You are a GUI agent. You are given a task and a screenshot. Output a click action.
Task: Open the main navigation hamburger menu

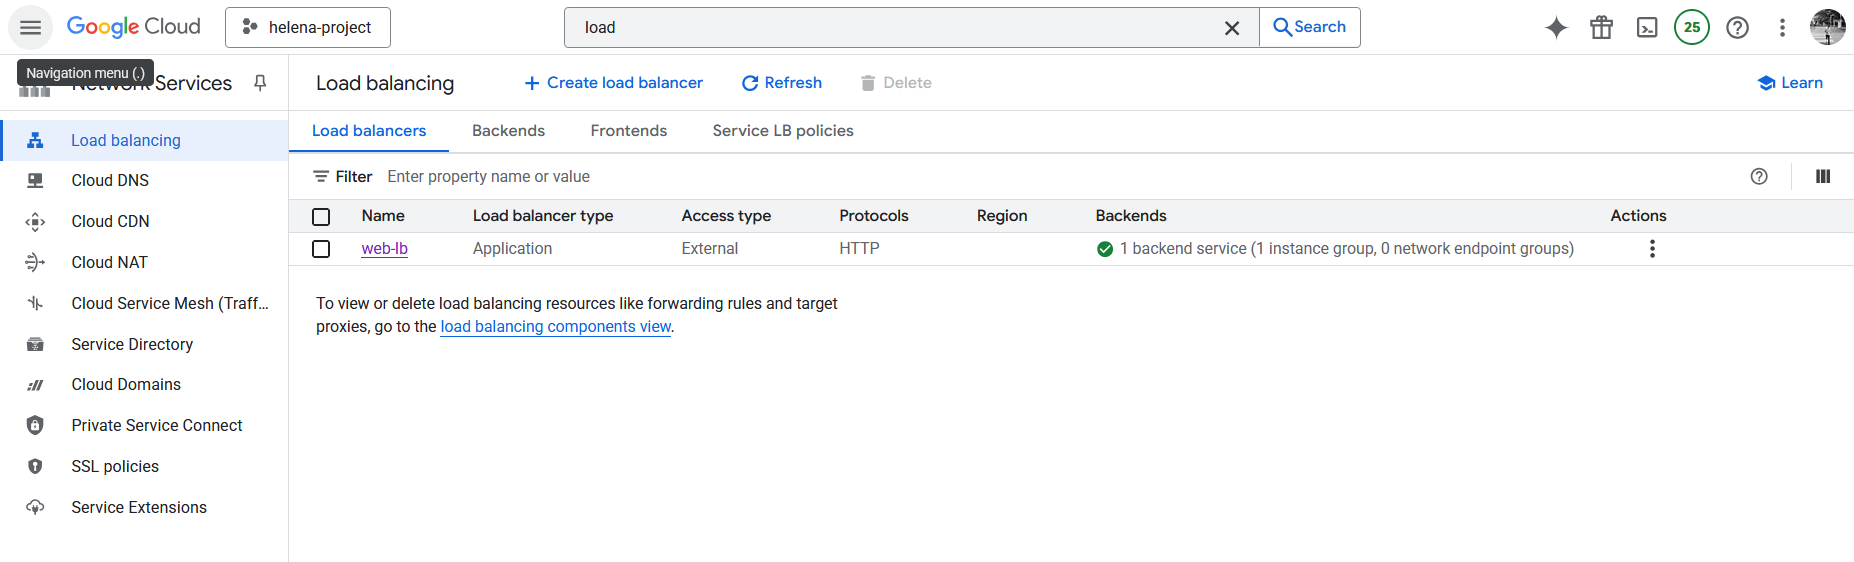coord(30,27)
